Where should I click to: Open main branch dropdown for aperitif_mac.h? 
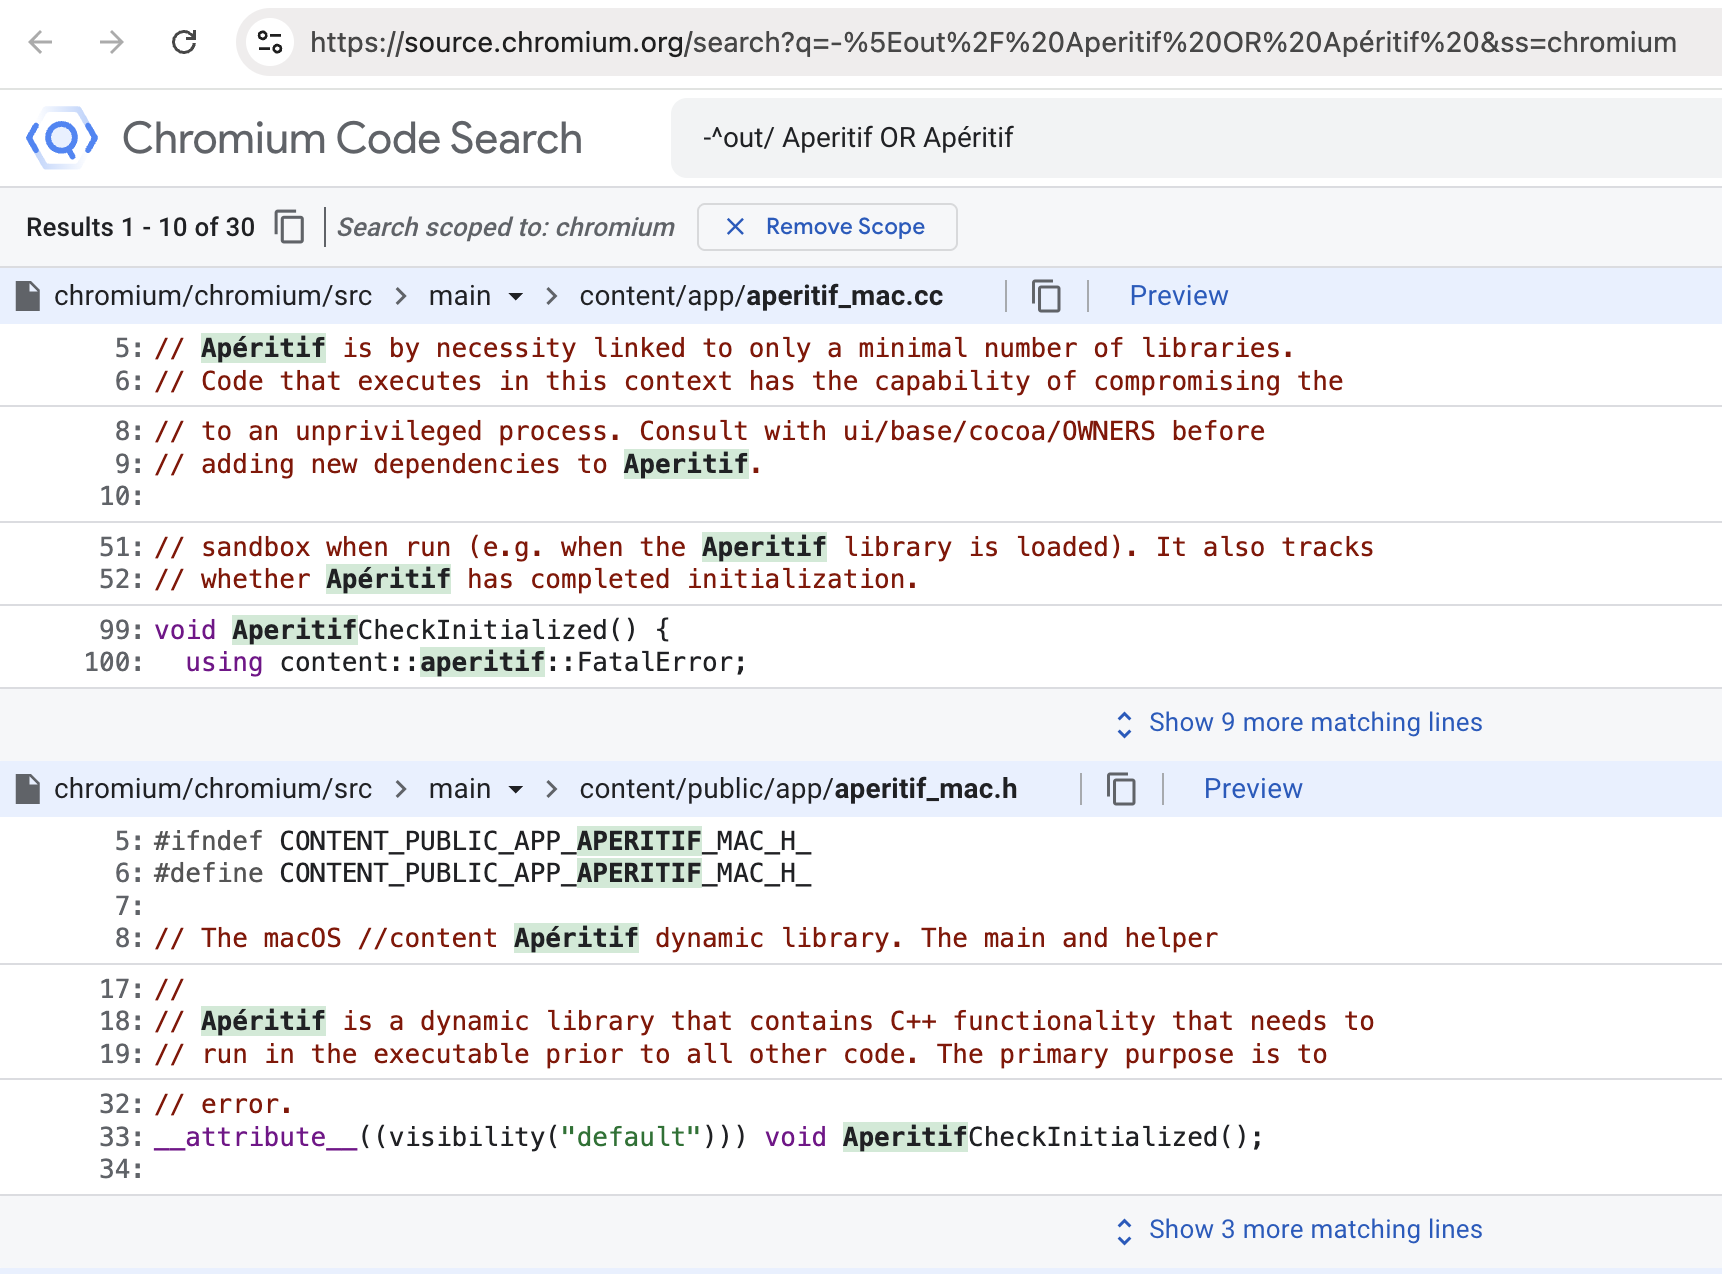click(516, 789)
